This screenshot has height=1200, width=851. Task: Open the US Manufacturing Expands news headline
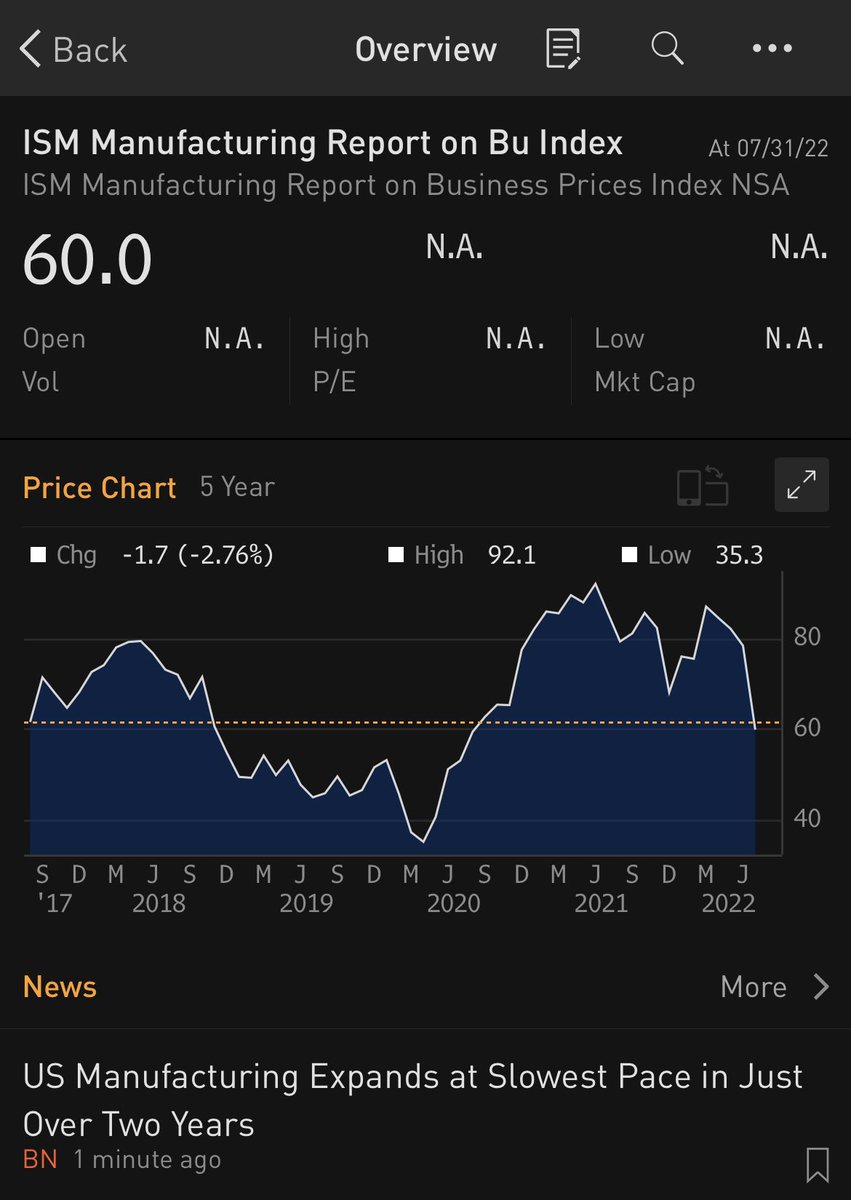(413, 1099)
